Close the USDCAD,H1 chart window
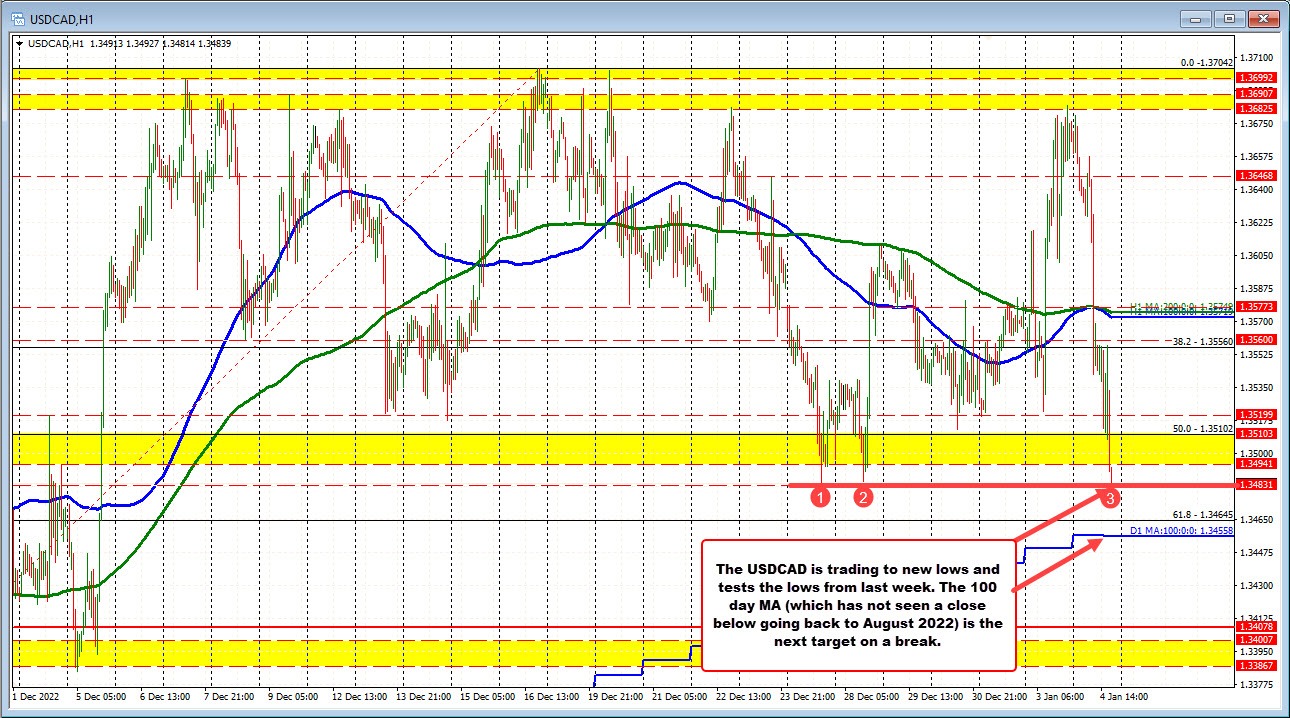1290x718 pixels. point(1264,18)
